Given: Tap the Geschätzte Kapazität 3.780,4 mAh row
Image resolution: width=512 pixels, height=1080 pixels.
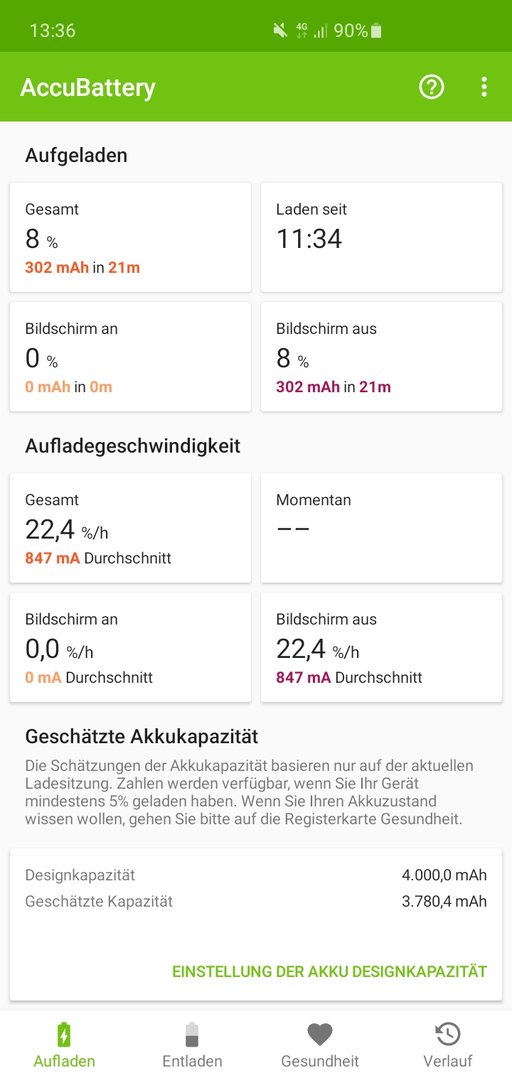Looking at the screenshot, I should pyautogui.click(x=256, y=901).
